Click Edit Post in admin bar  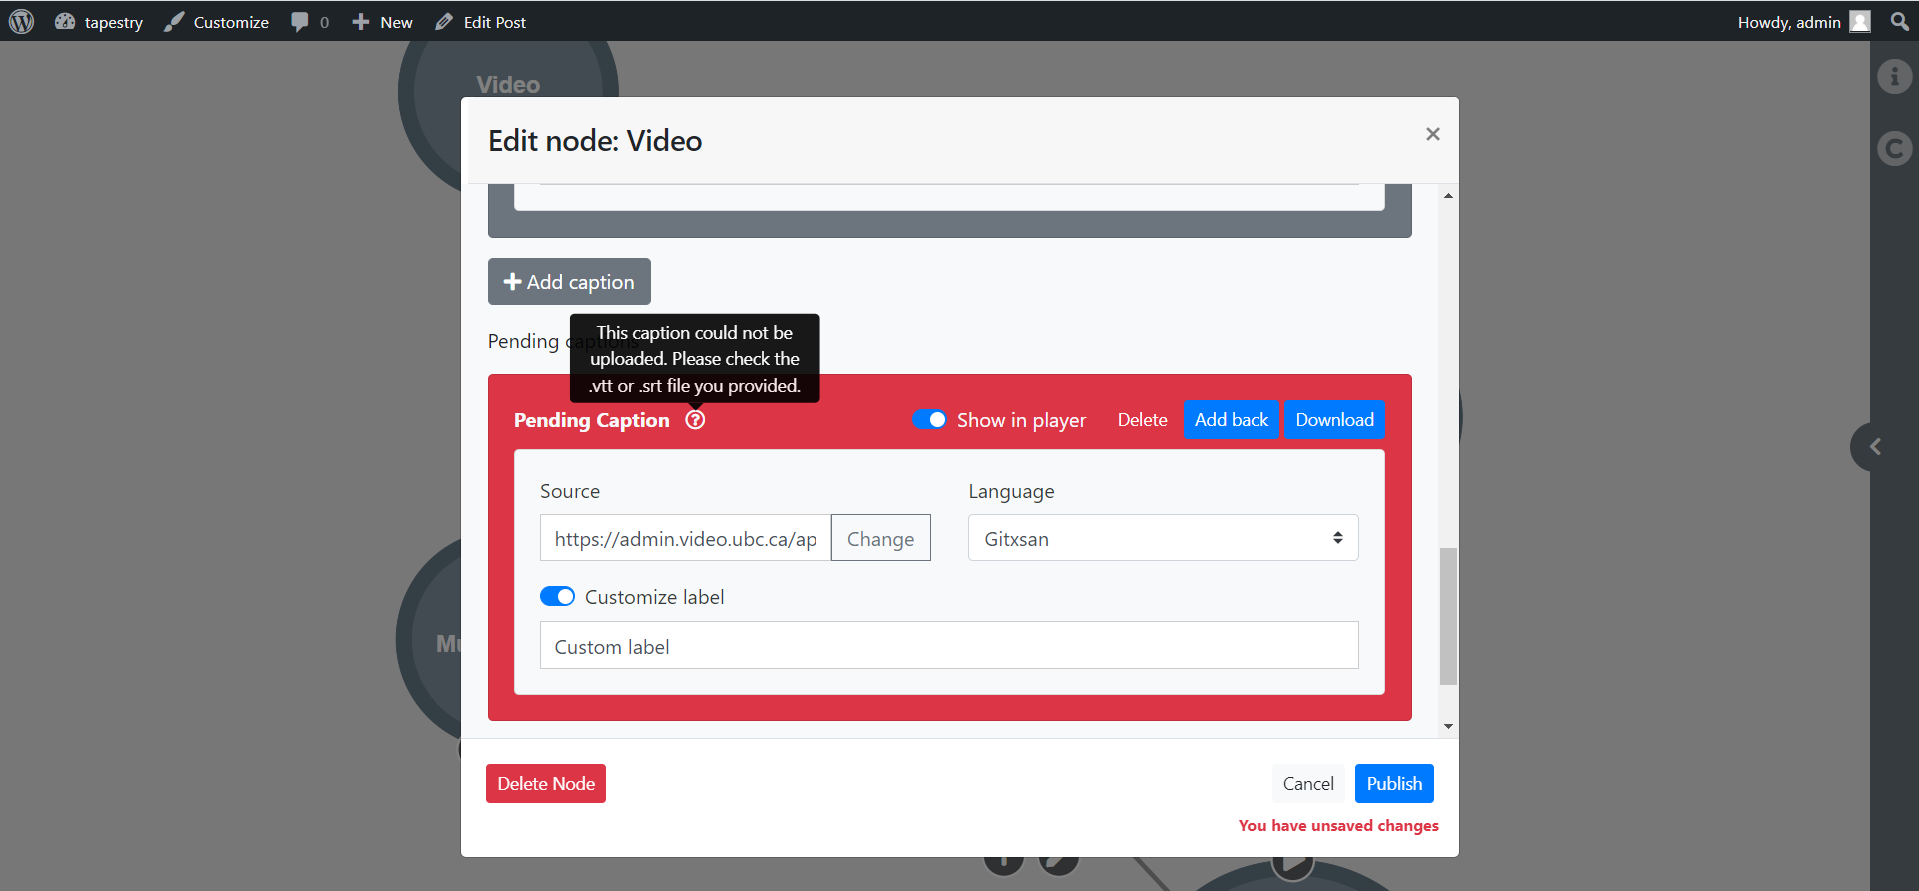[481, 22]
